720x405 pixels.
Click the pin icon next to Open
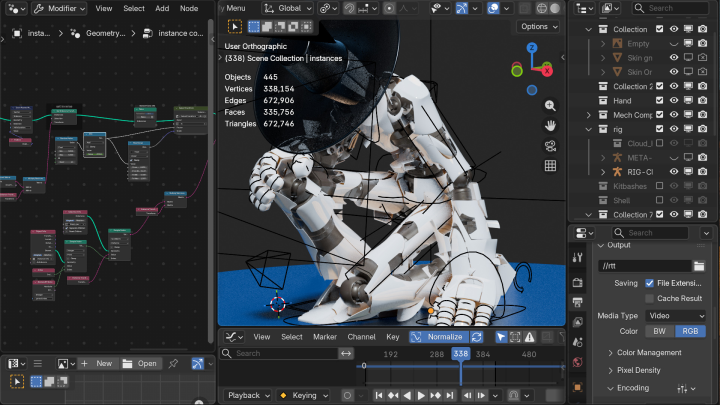(173, 364)
